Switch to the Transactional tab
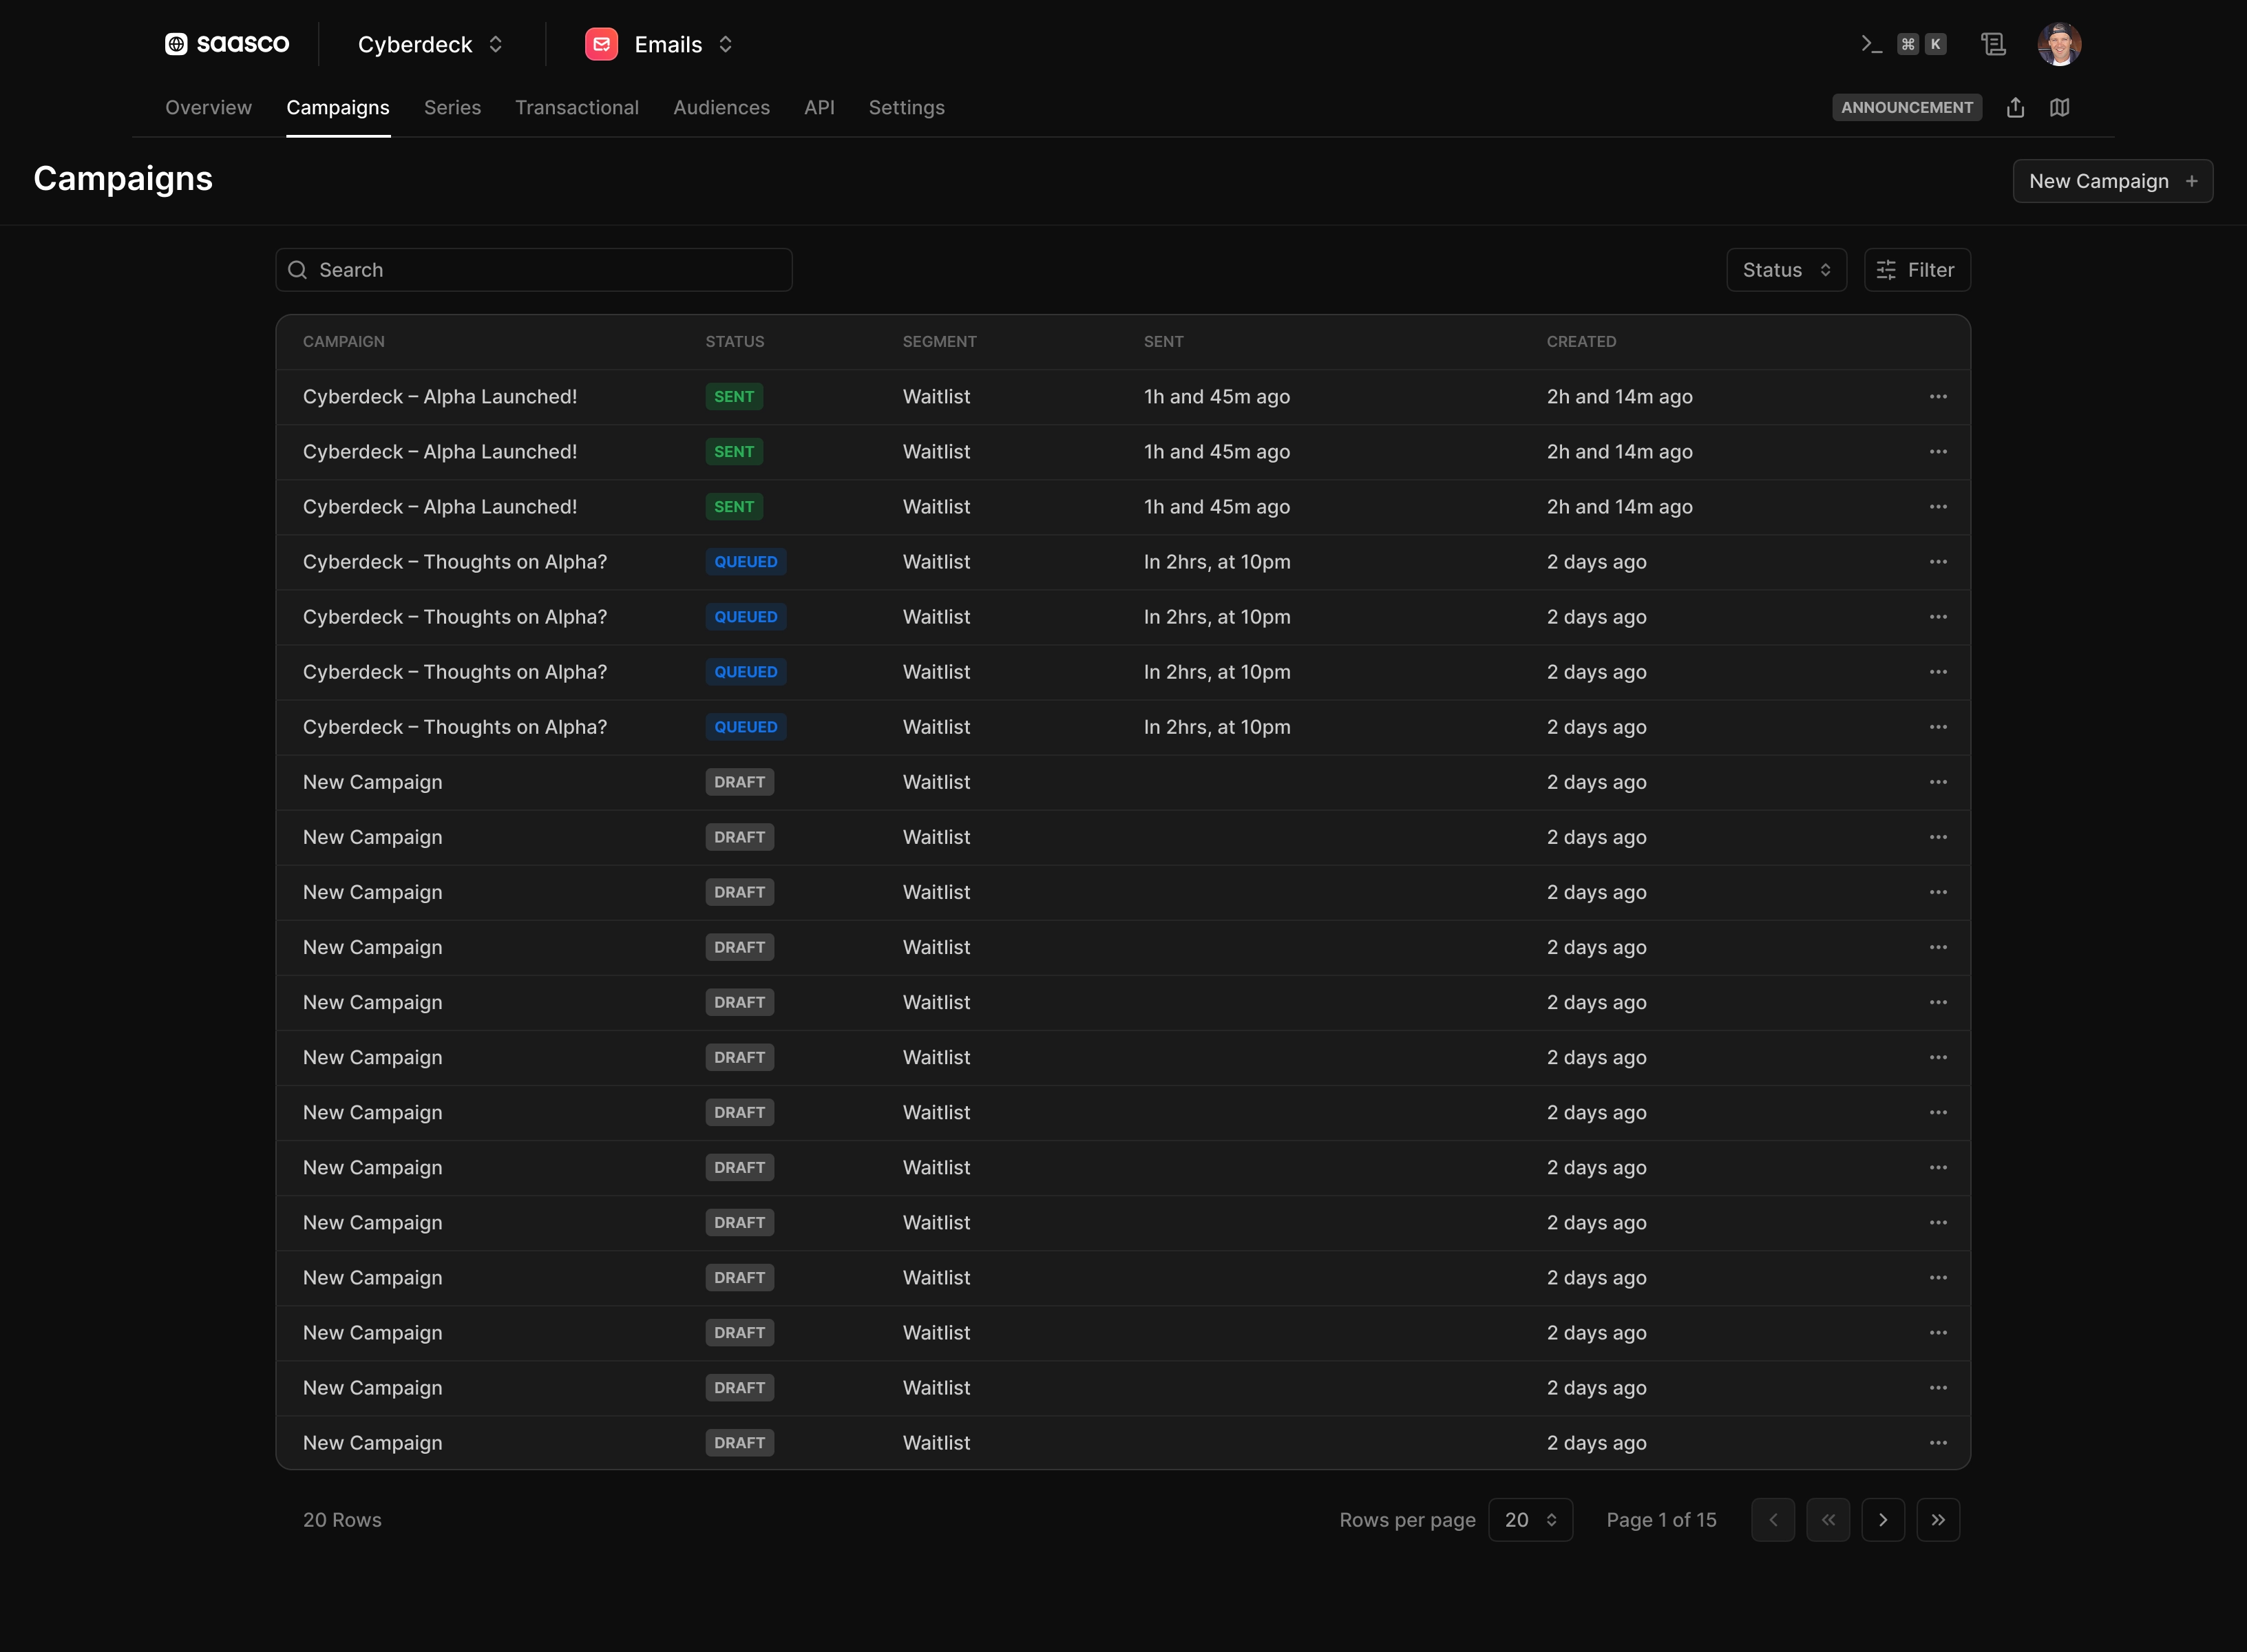Viewport: 2247px width, 1652px height. point(577,107)
